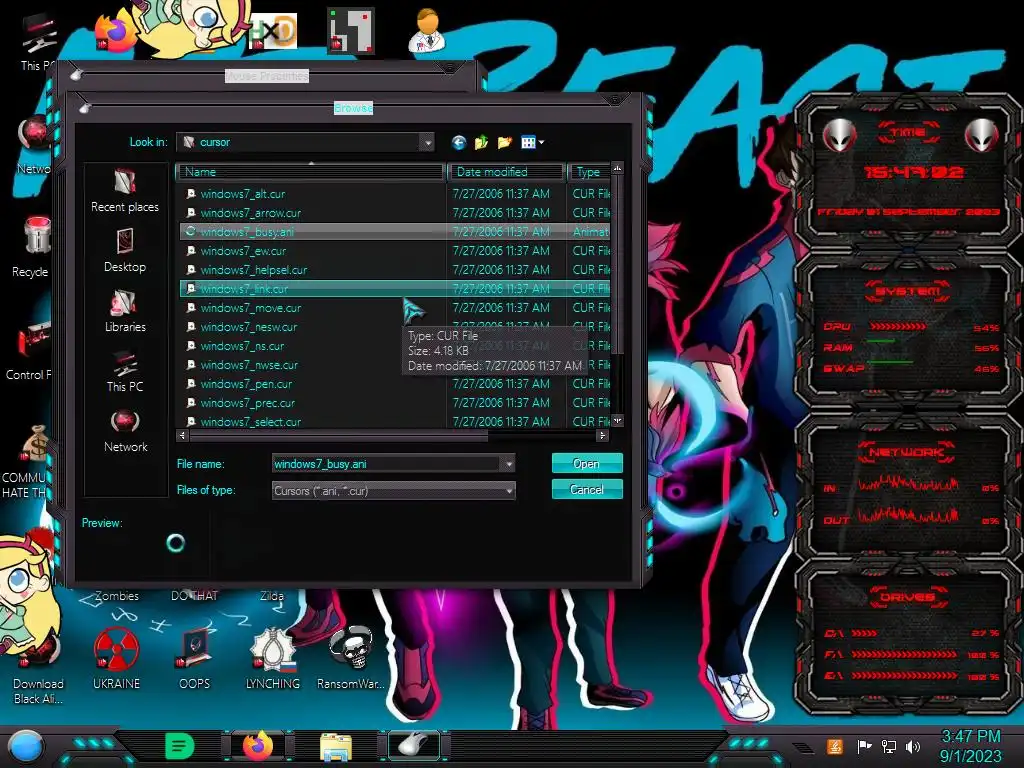
Task: Open the RansomWar desktop icon
Action: pos(351,658)
